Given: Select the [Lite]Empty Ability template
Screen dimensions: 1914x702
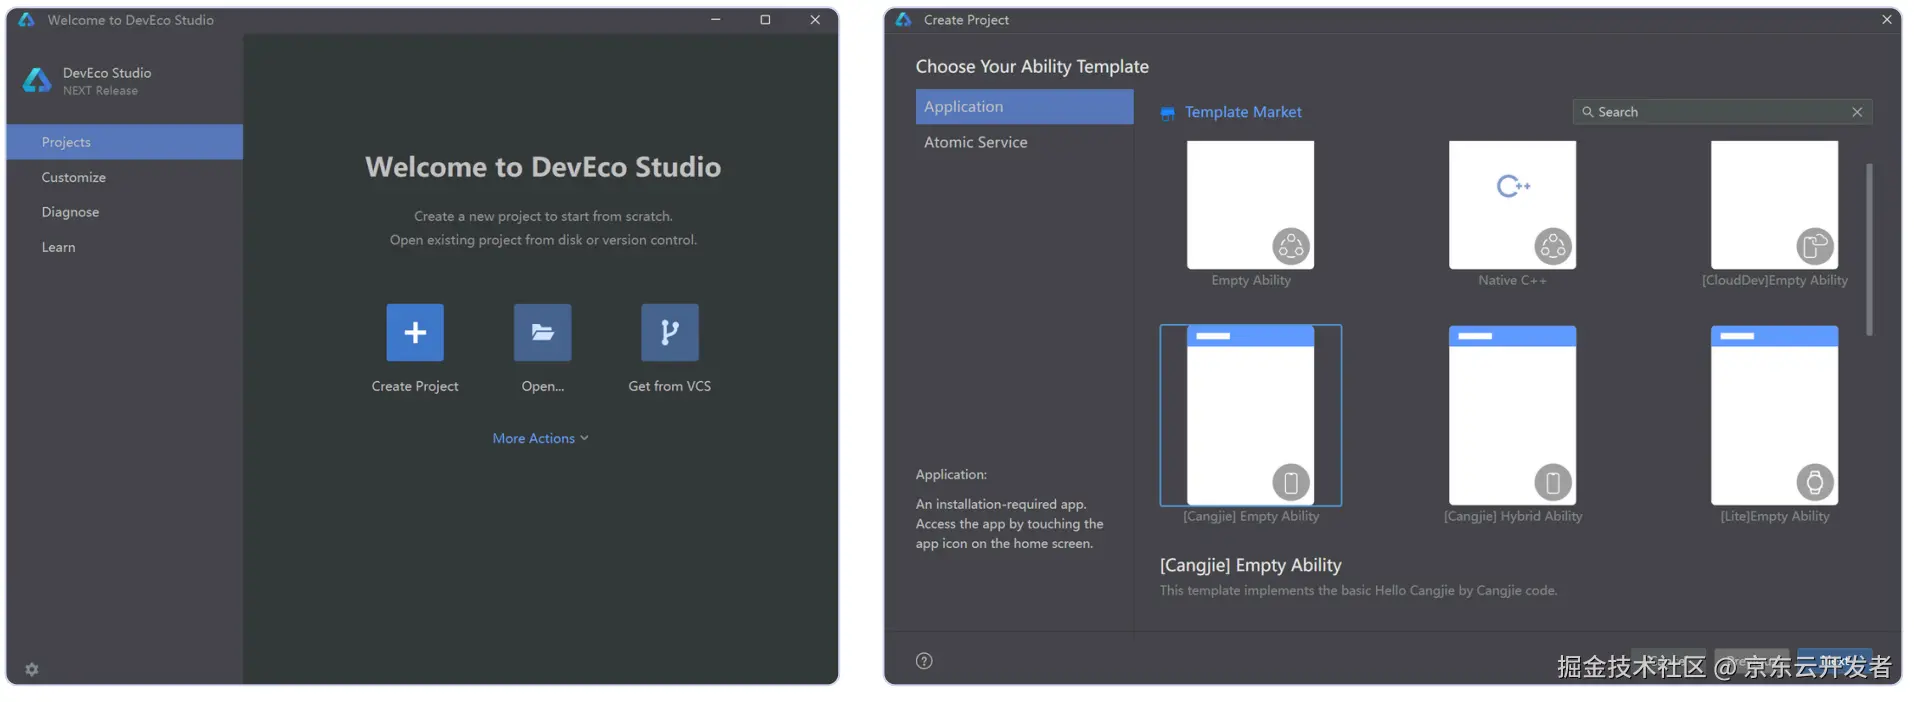Looking at the screenshot, I should [1774, 415].
